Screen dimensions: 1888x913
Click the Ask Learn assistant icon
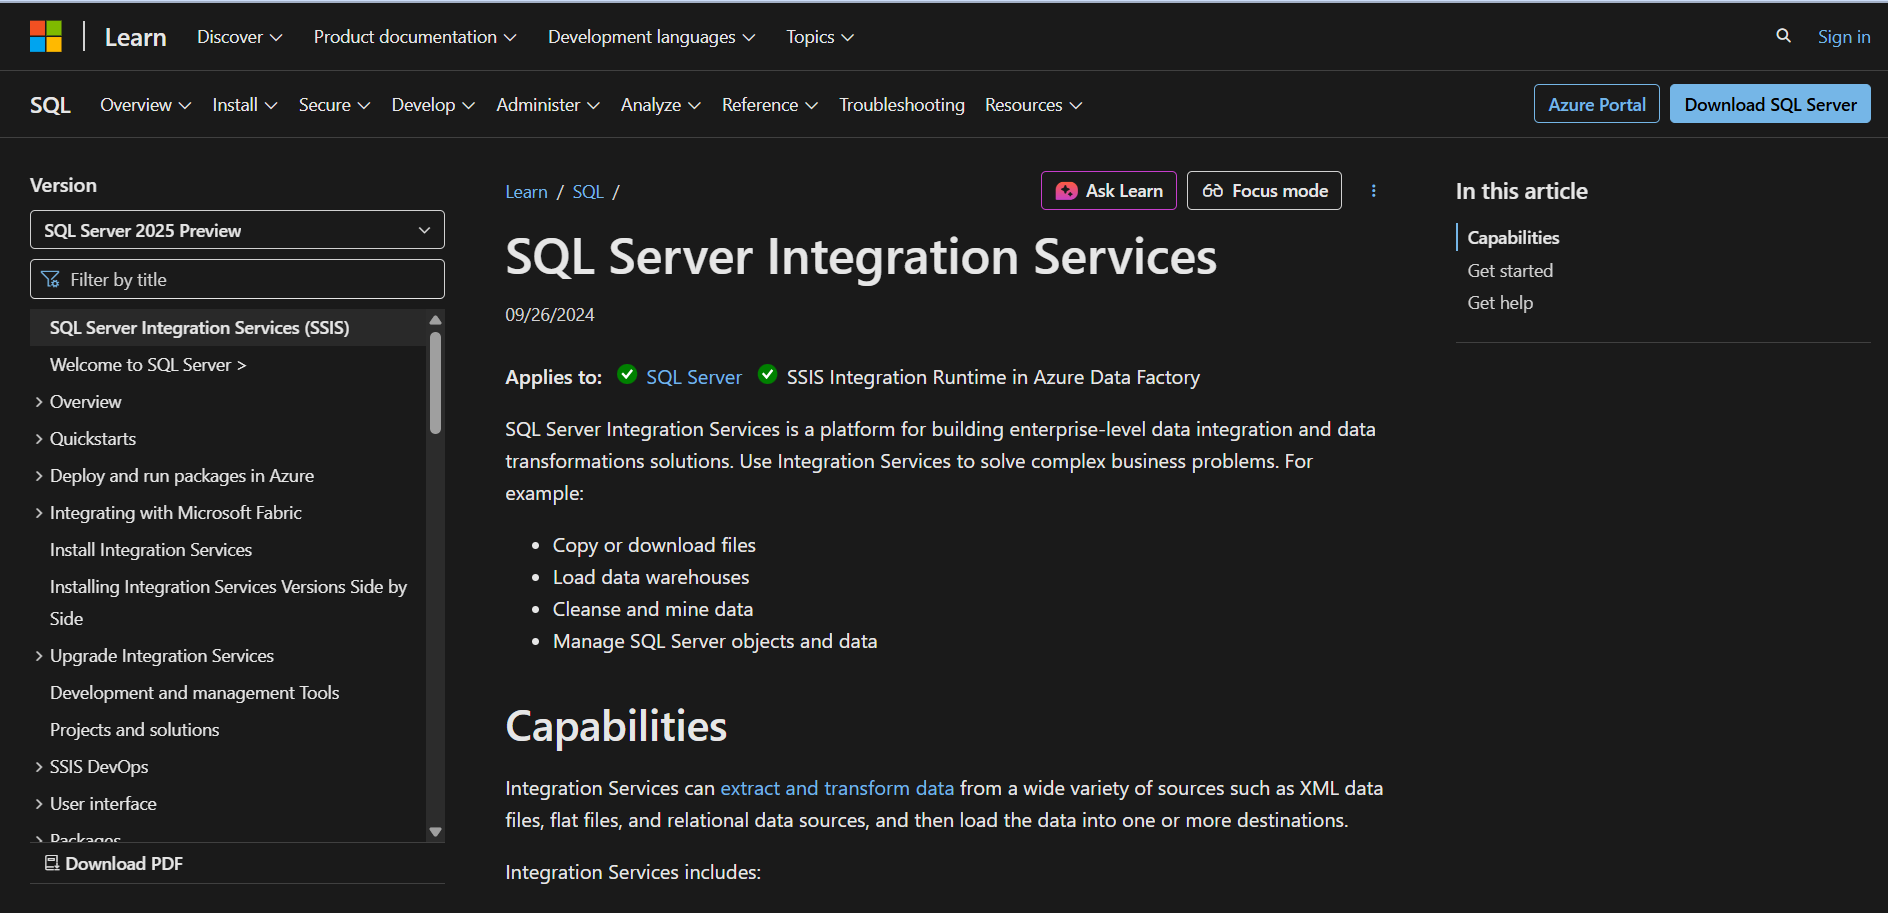point(1065,190)
